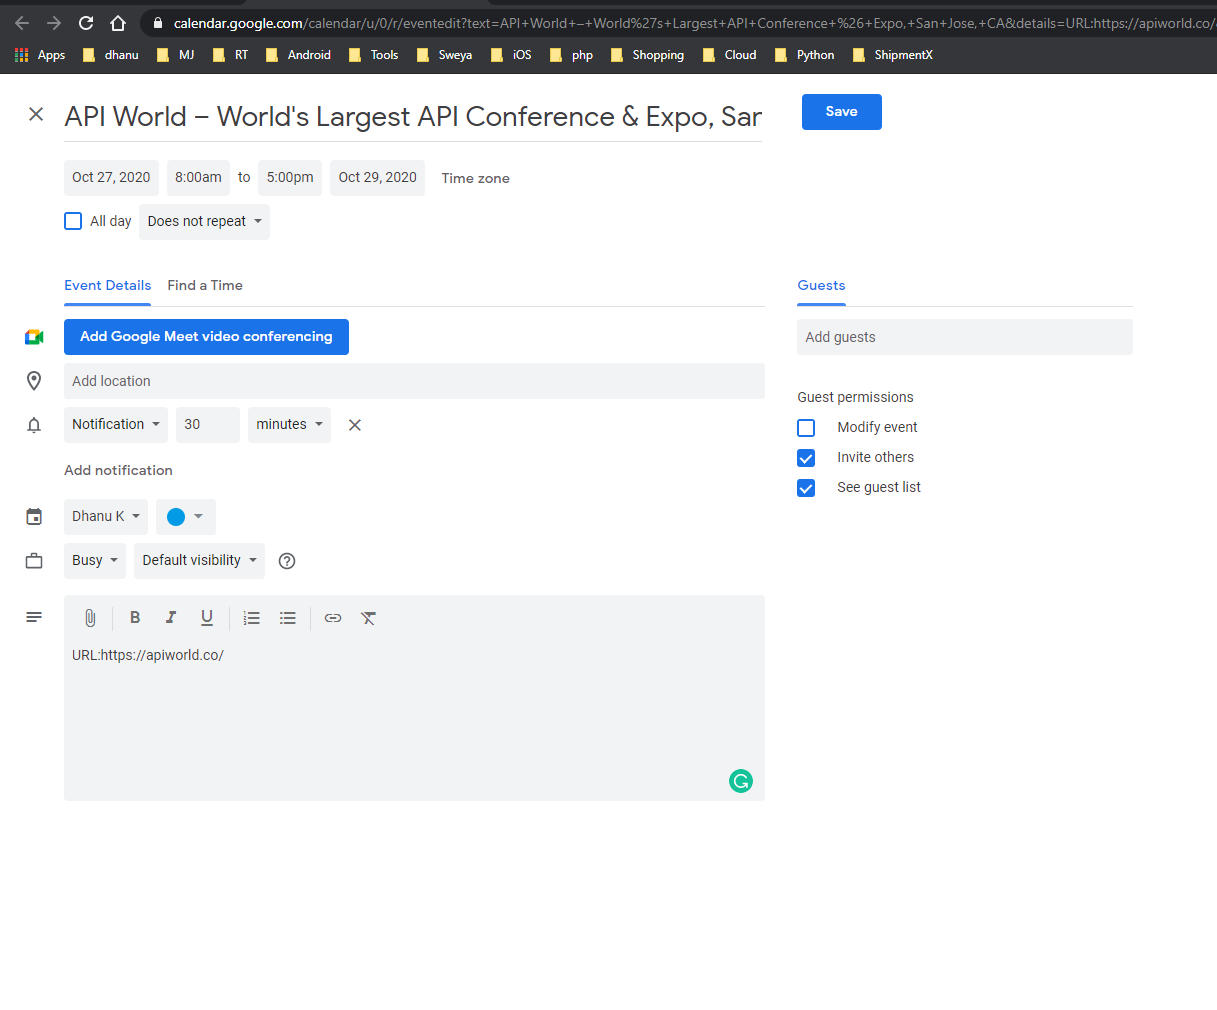Open the dhanu bookmark folder
Screen dimensions: 1217x1010
click(111, 55)
